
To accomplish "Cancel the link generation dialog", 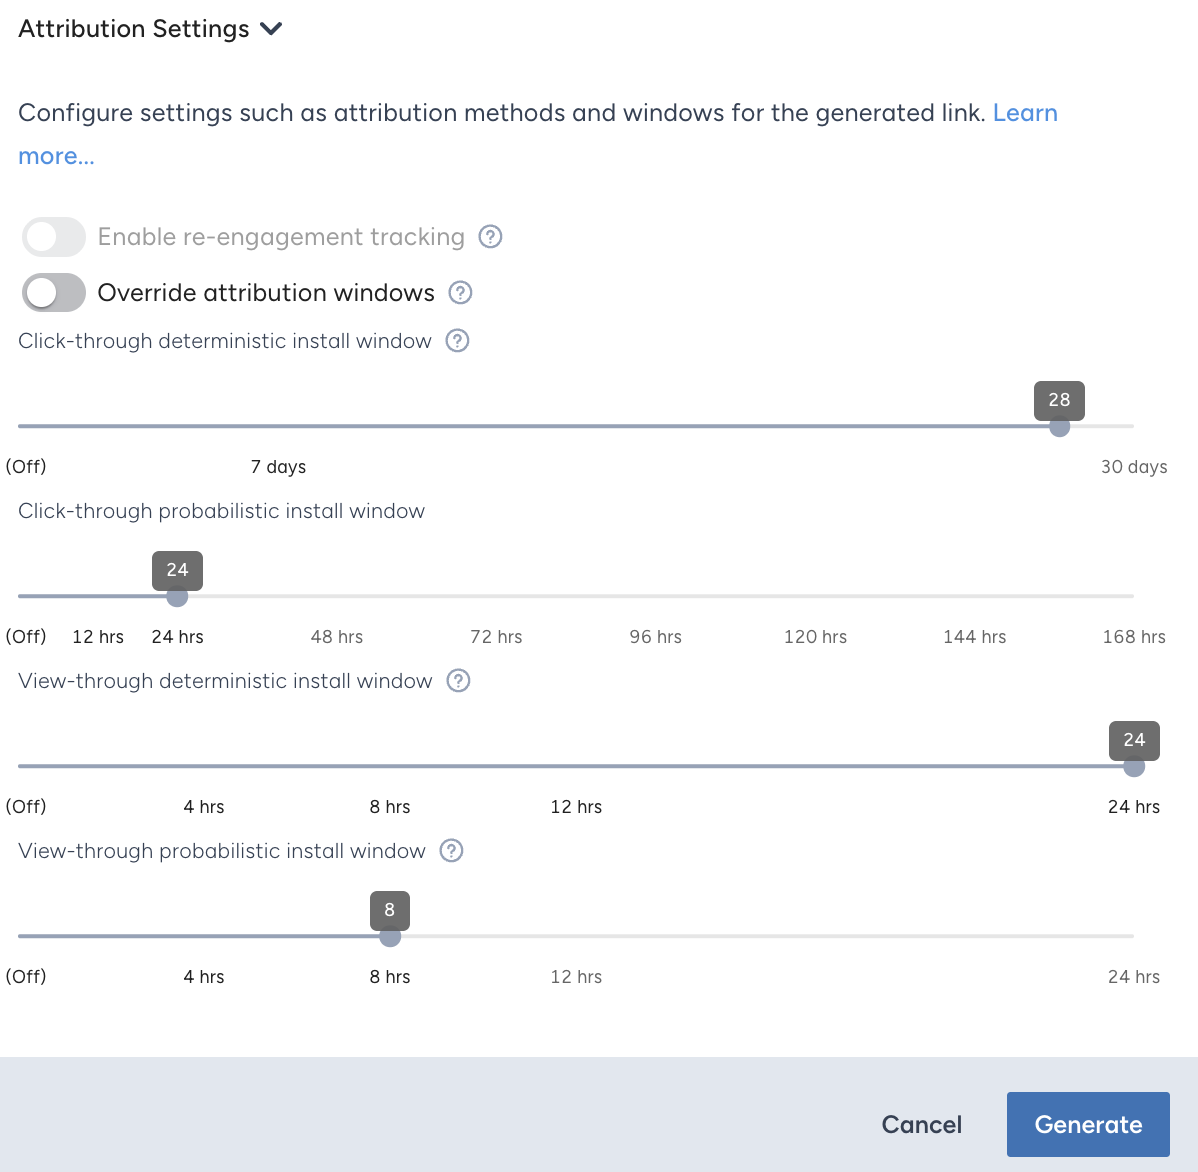I will click(x=921, y=1124).
